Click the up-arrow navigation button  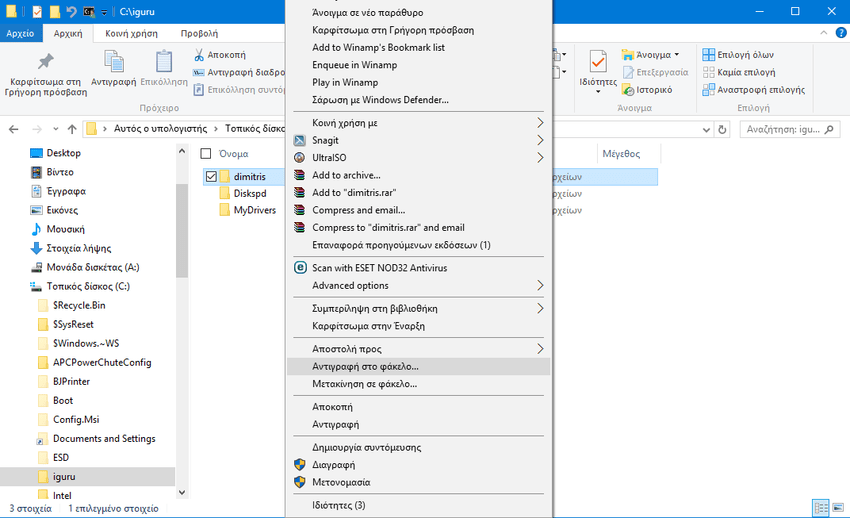coord(71,129)
